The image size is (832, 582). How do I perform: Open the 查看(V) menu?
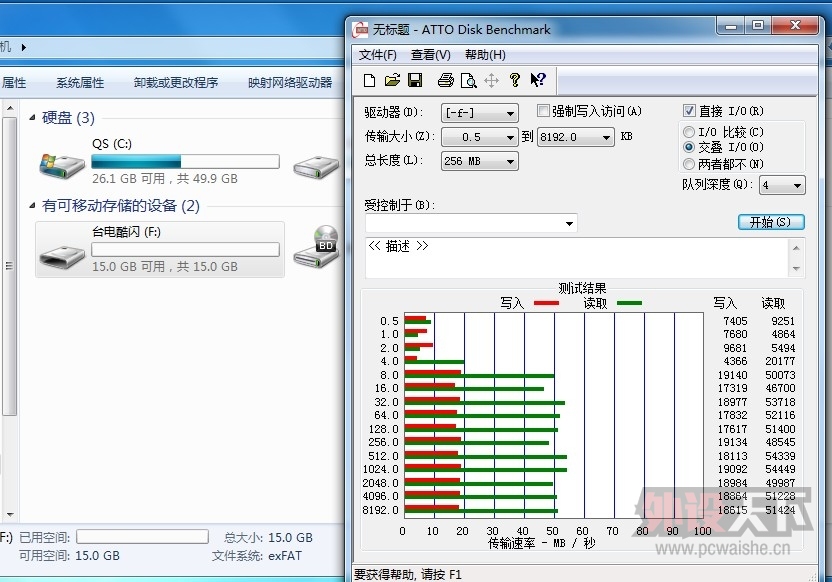pos(430,55)
